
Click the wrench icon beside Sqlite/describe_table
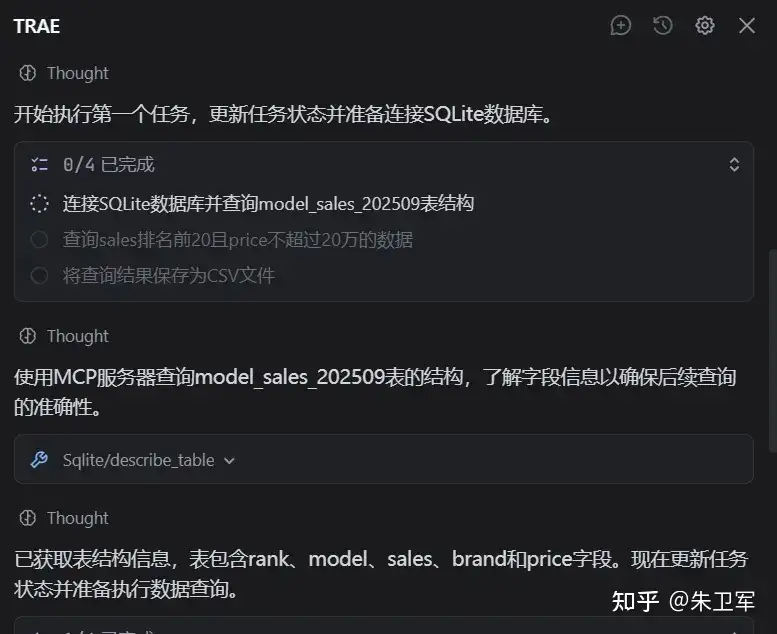[x=39, y=460]
